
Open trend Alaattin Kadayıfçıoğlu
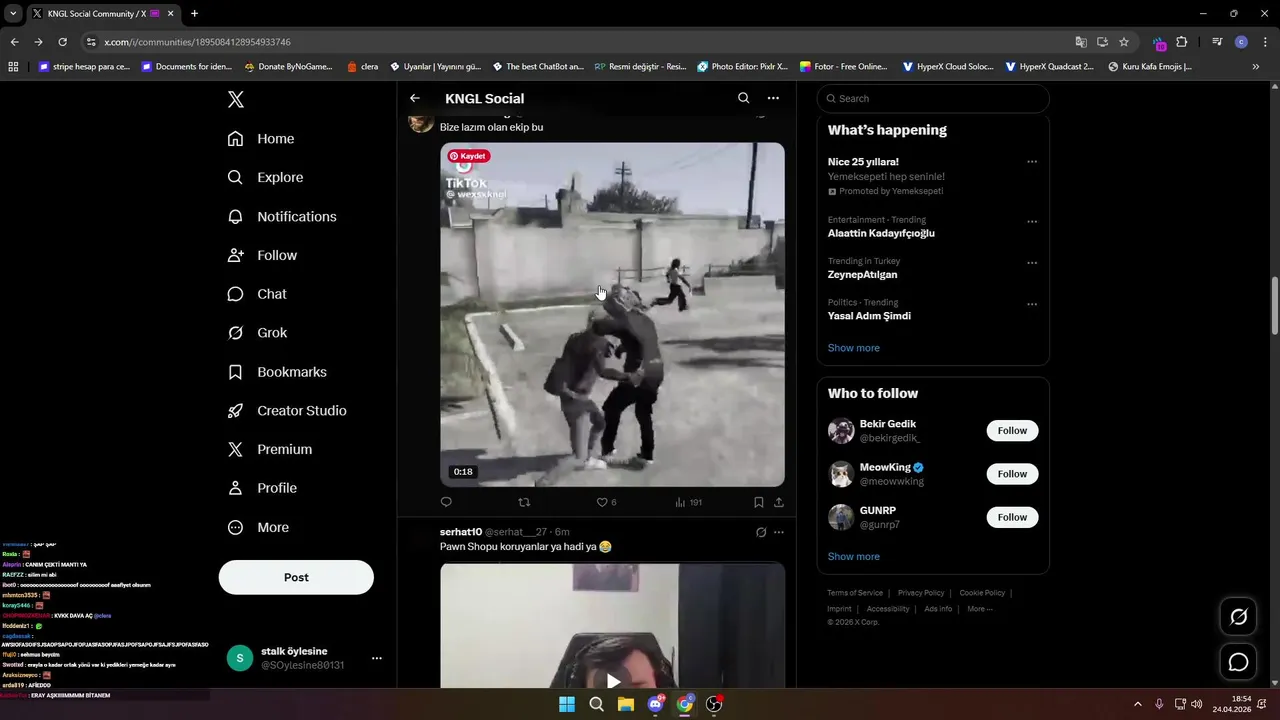pos(881,233)
